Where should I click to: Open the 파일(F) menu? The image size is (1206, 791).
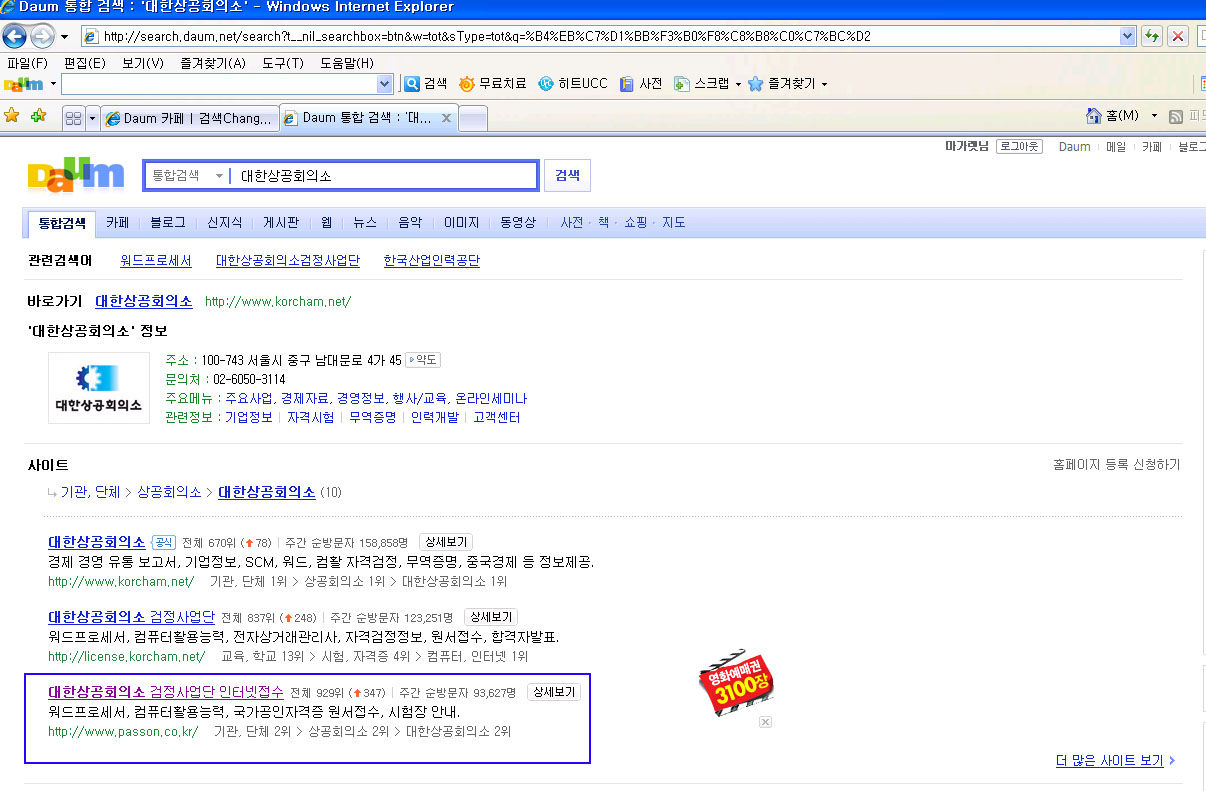point(26,63)
